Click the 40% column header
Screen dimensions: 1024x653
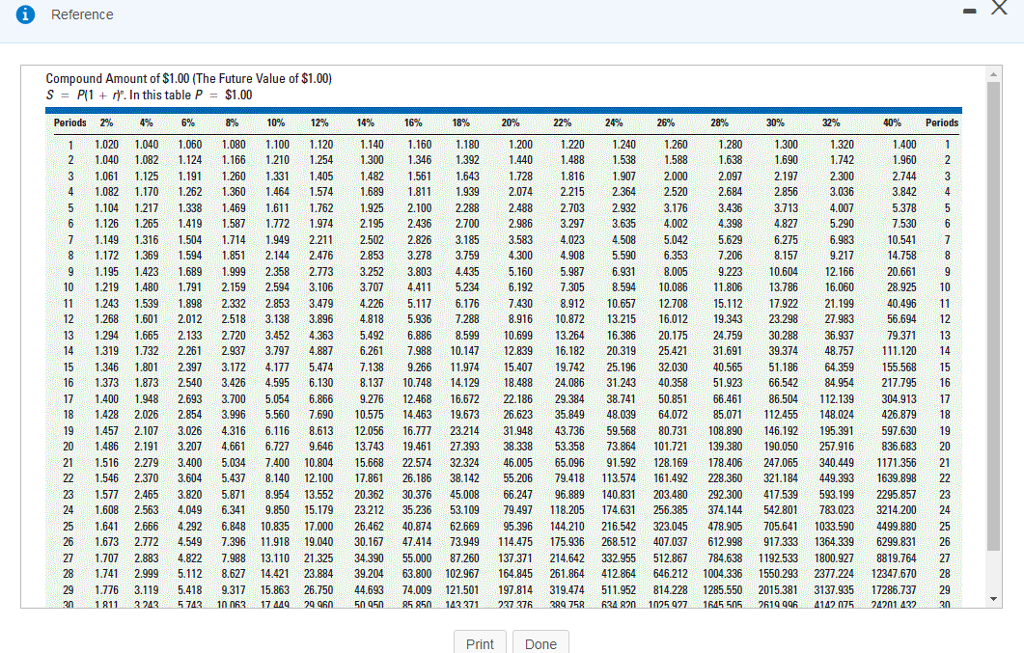coord(892,123)
